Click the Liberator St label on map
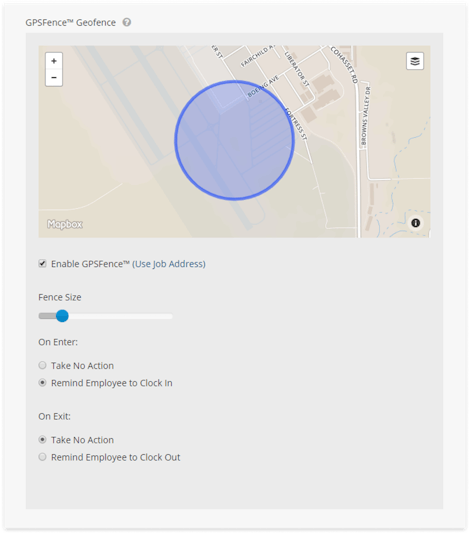Screen dimensions: 470x534 tap(297, 69)
